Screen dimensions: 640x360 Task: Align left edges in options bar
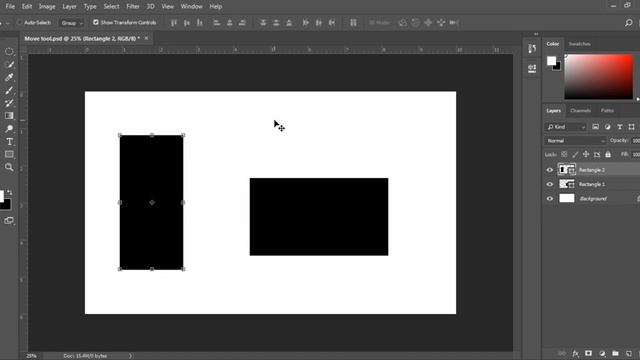click(x=217, y=23)
